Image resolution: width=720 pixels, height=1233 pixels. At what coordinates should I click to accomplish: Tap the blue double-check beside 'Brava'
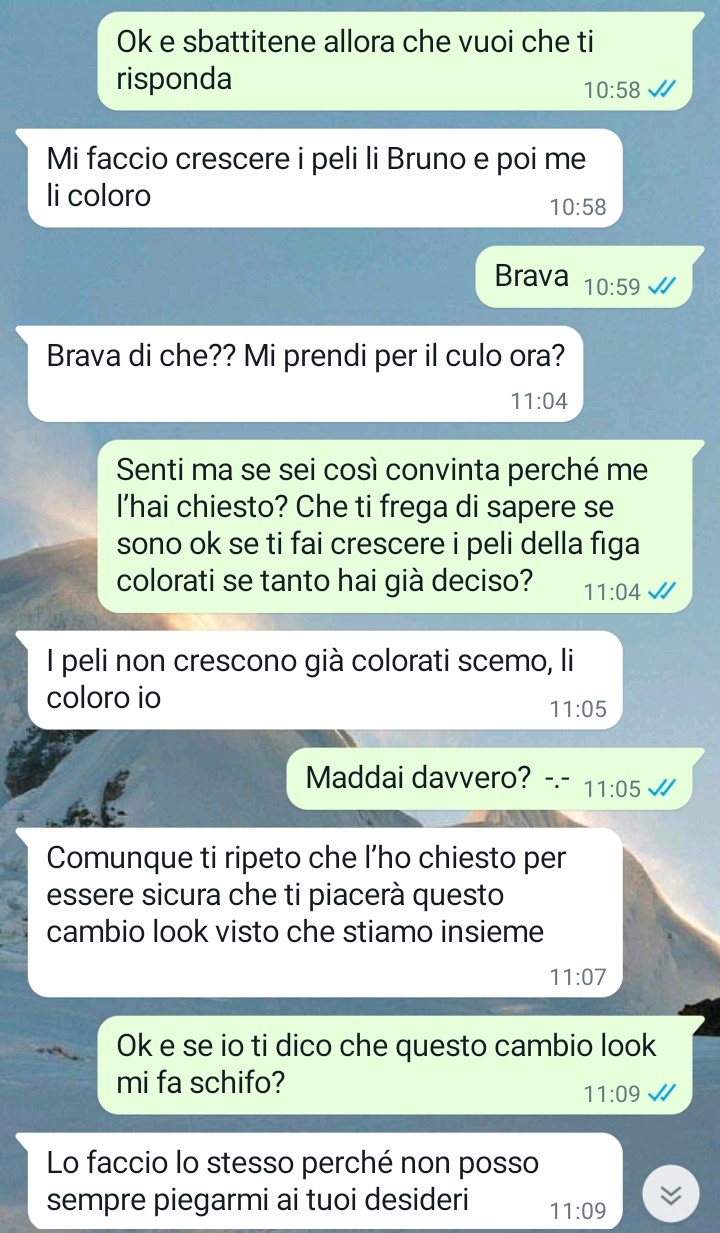662,287
